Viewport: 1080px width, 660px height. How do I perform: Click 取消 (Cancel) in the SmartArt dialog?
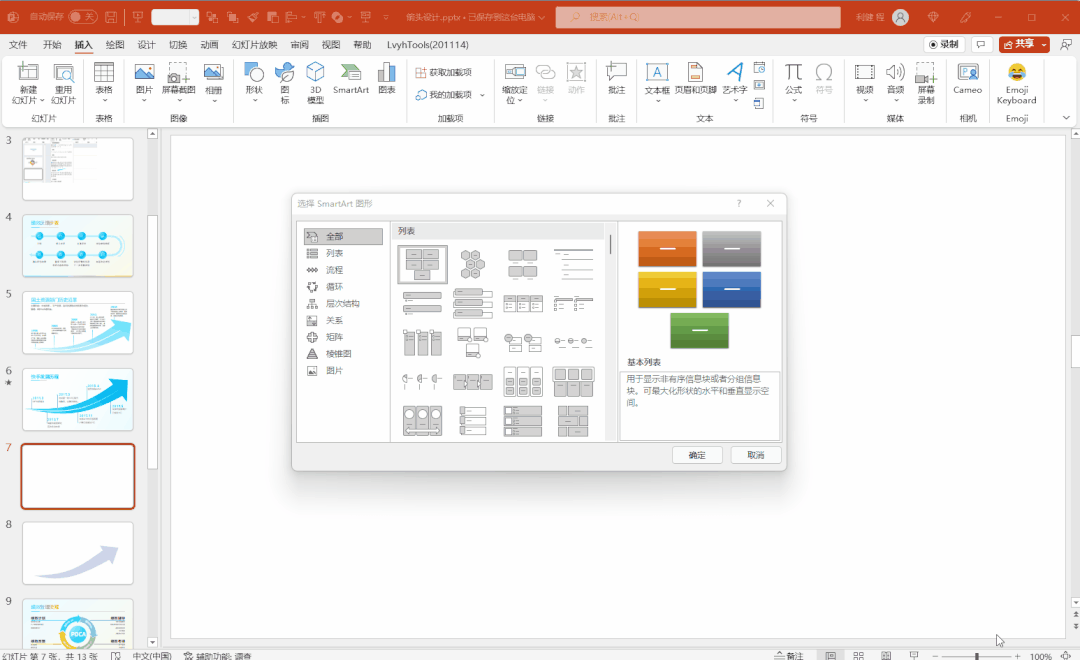[x=756, y=455]
